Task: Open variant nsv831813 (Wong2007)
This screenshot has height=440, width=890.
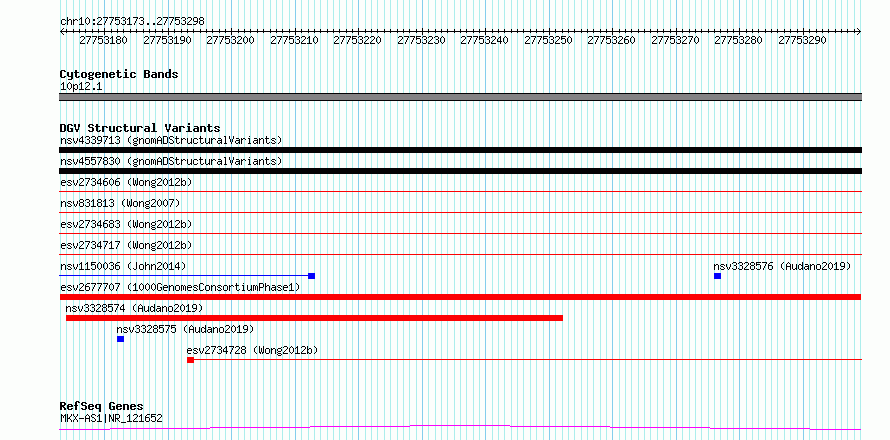Action: [120, 203]
